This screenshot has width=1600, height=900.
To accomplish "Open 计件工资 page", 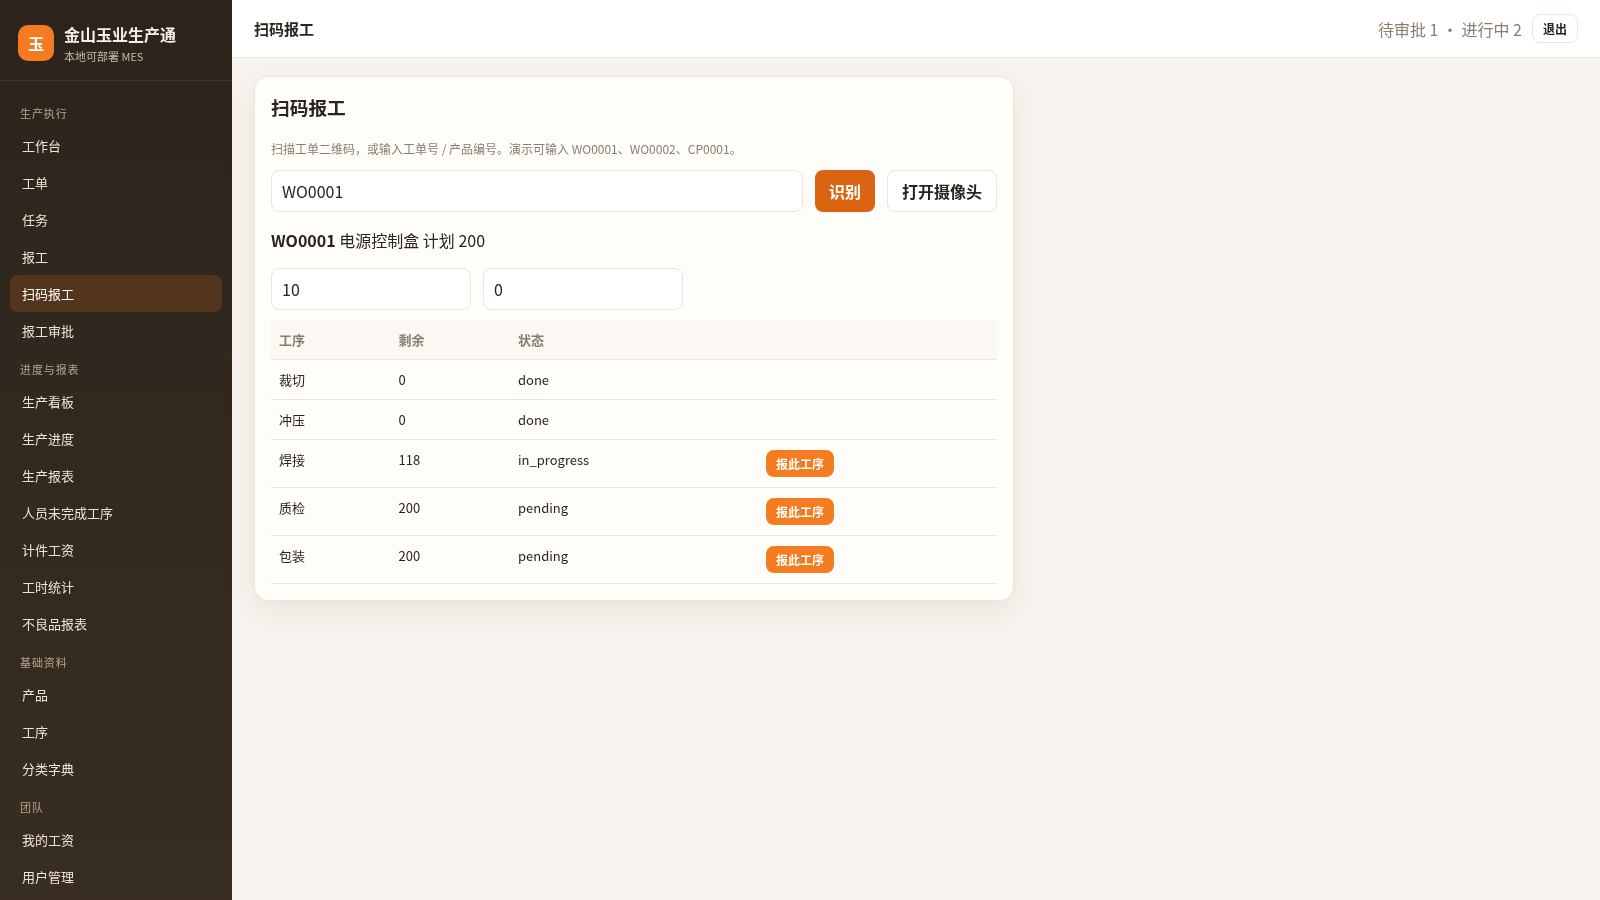I will tap(116, 551).
